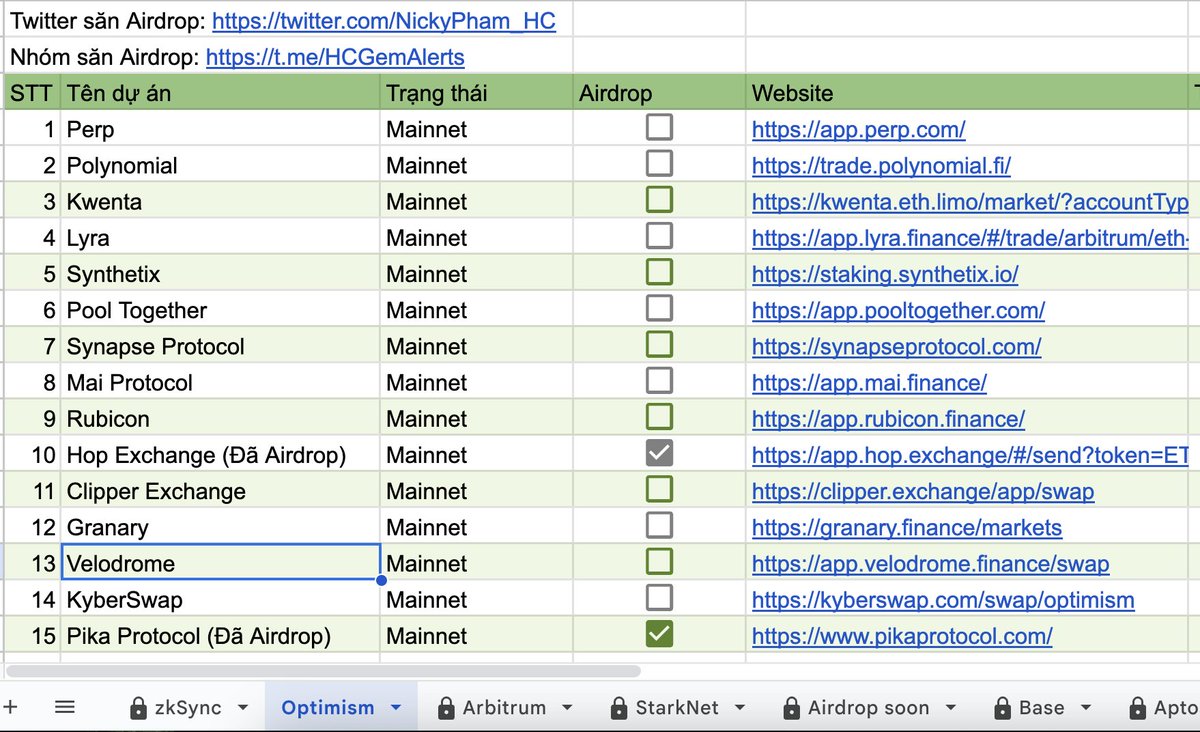
Task: Select the Synapse Protocol name cell
Action: 220,346
